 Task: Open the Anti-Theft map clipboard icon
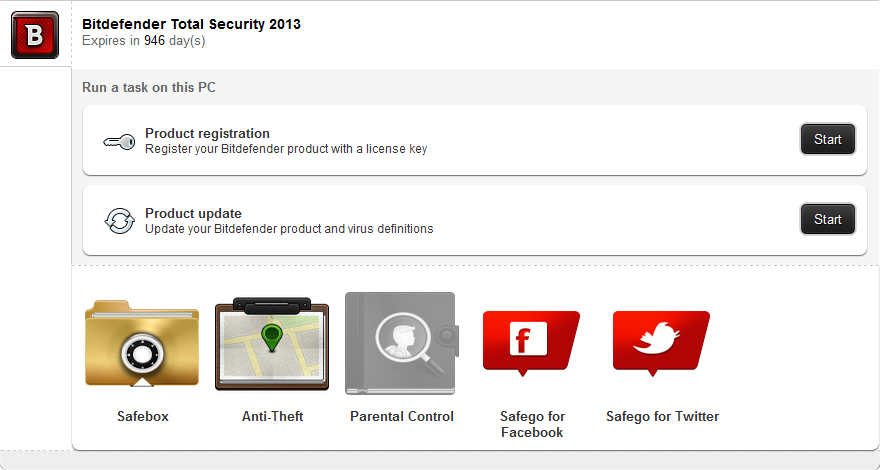(272, 343)
